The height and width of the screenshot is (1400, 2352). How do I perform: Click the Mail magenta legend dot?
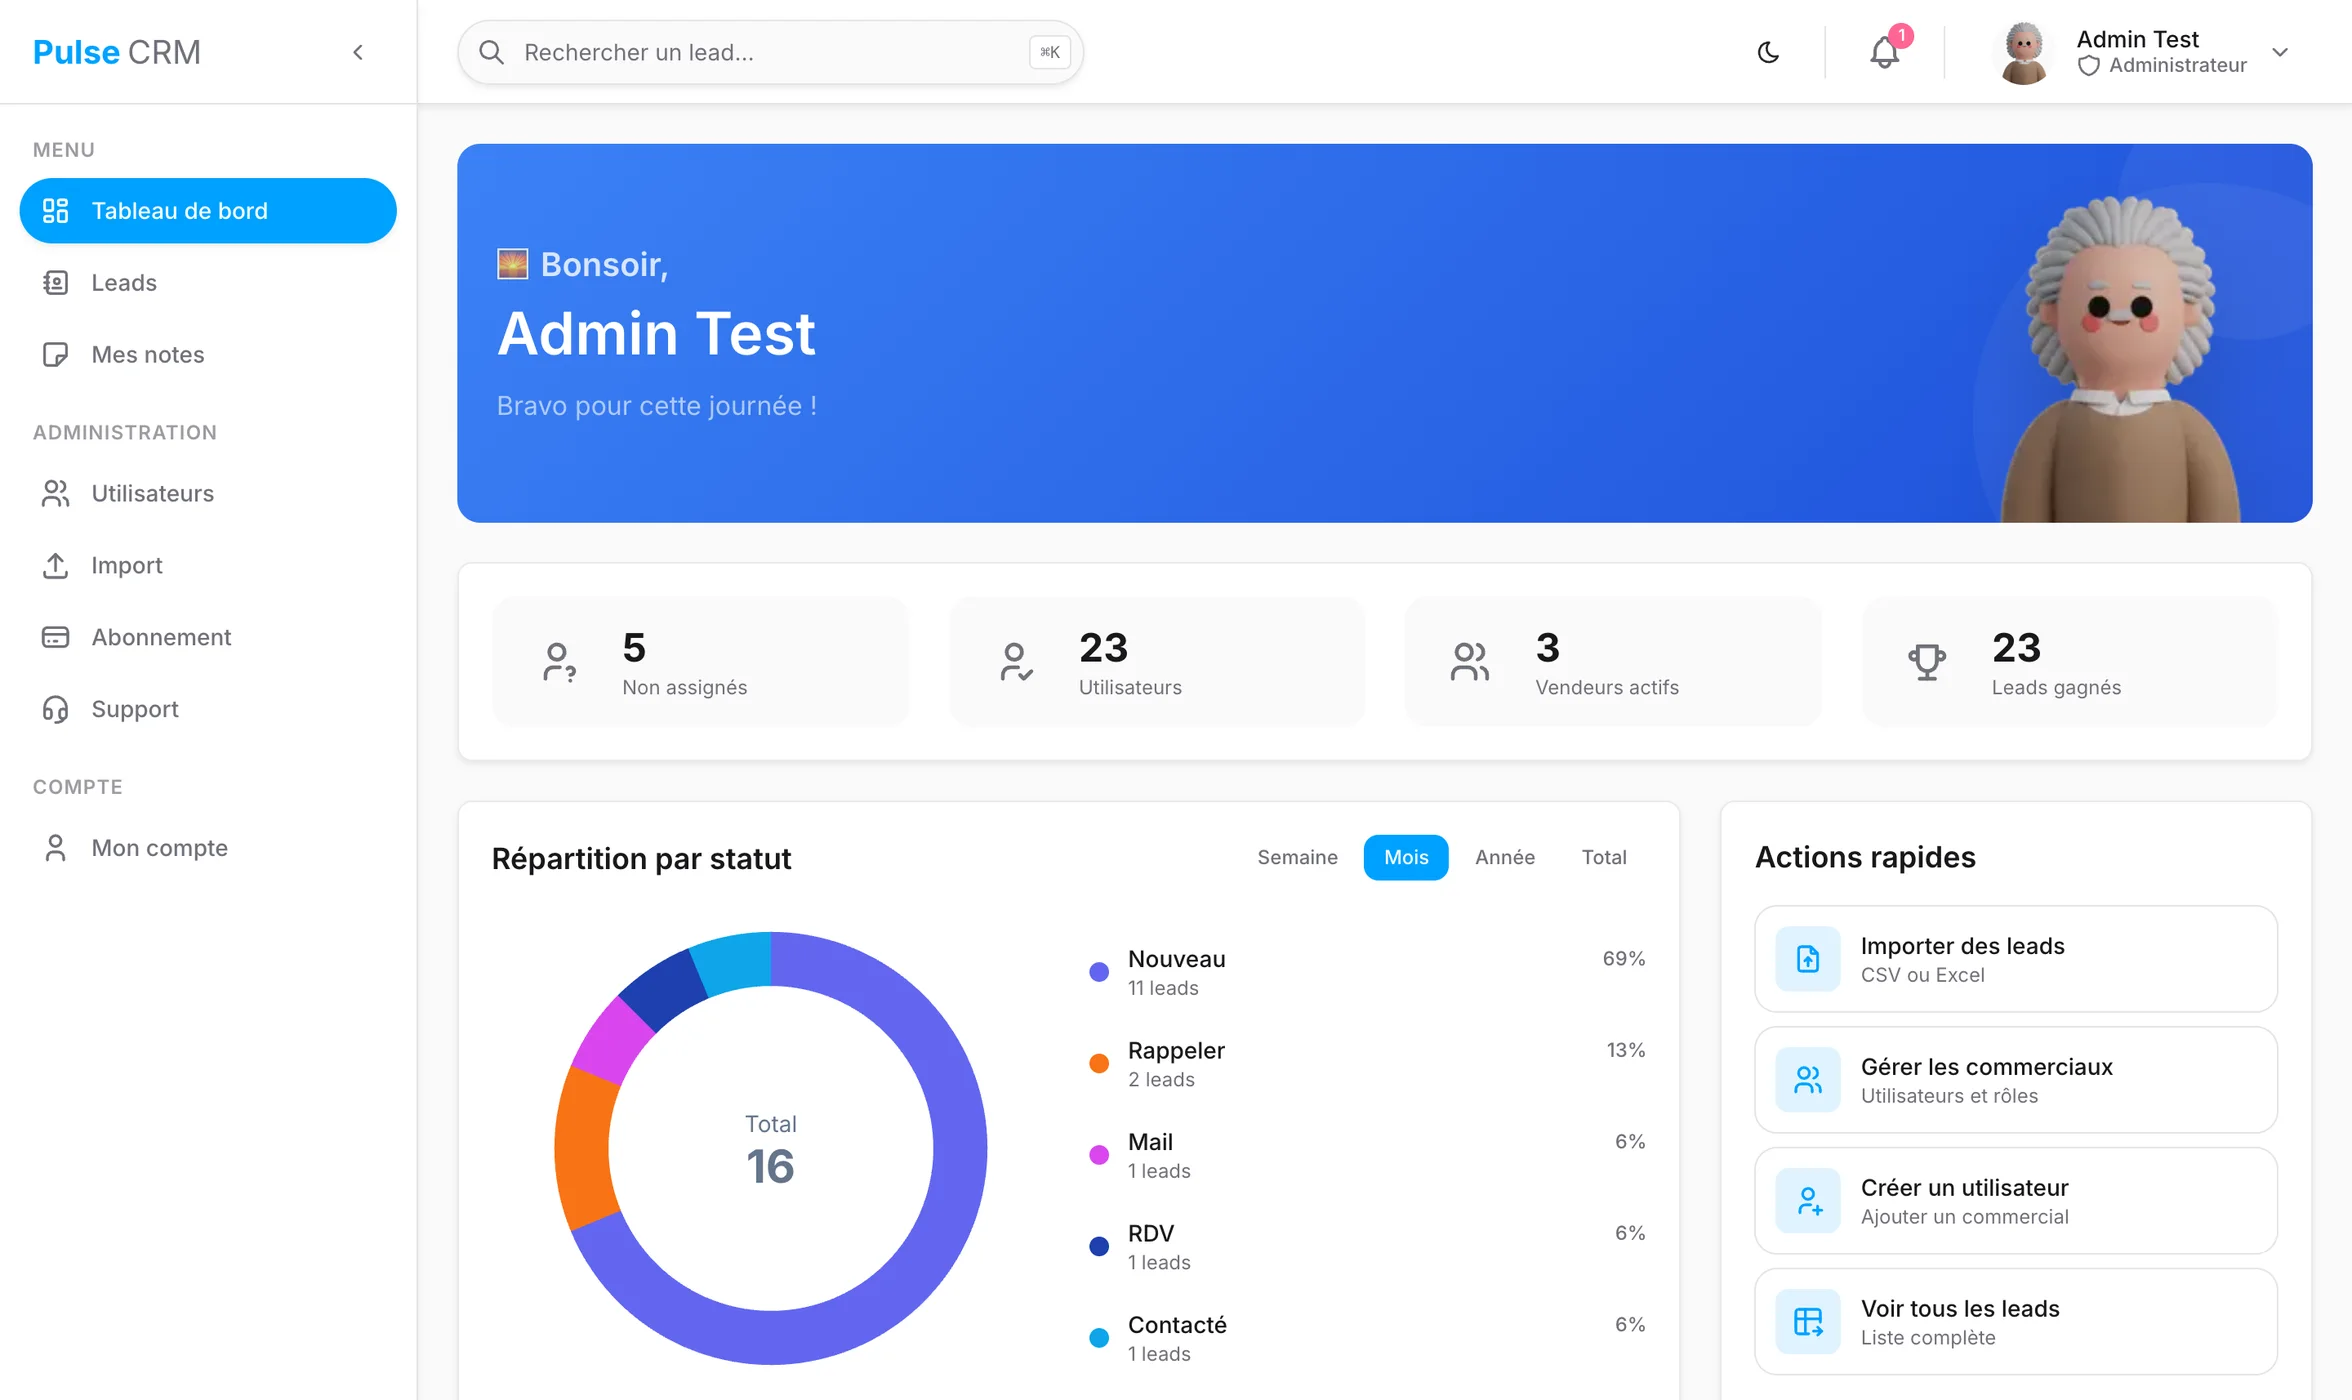[x=1099, y=1156]
